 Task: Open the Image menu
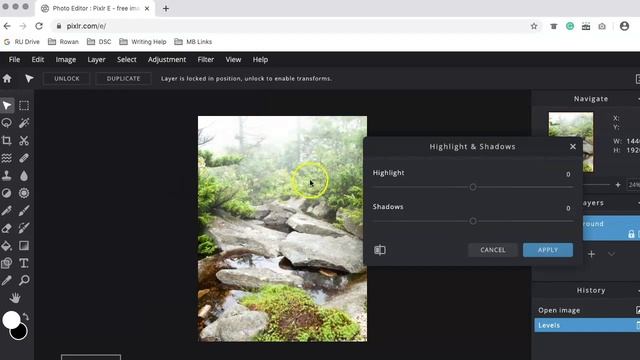(66, 60)
